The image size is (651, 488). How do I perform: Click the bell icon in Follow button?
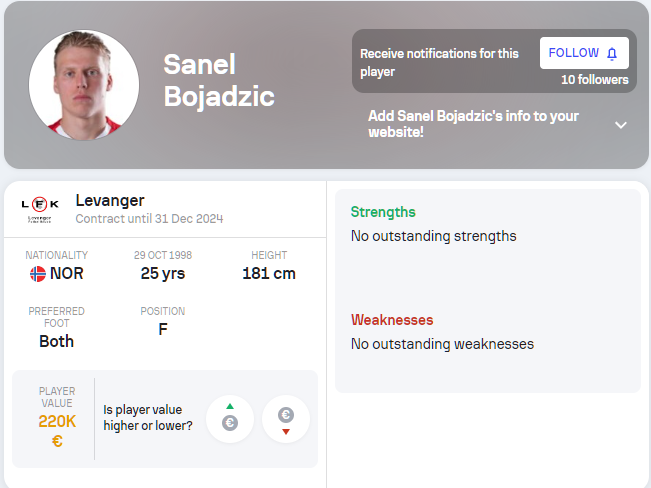tap(612, 54)
